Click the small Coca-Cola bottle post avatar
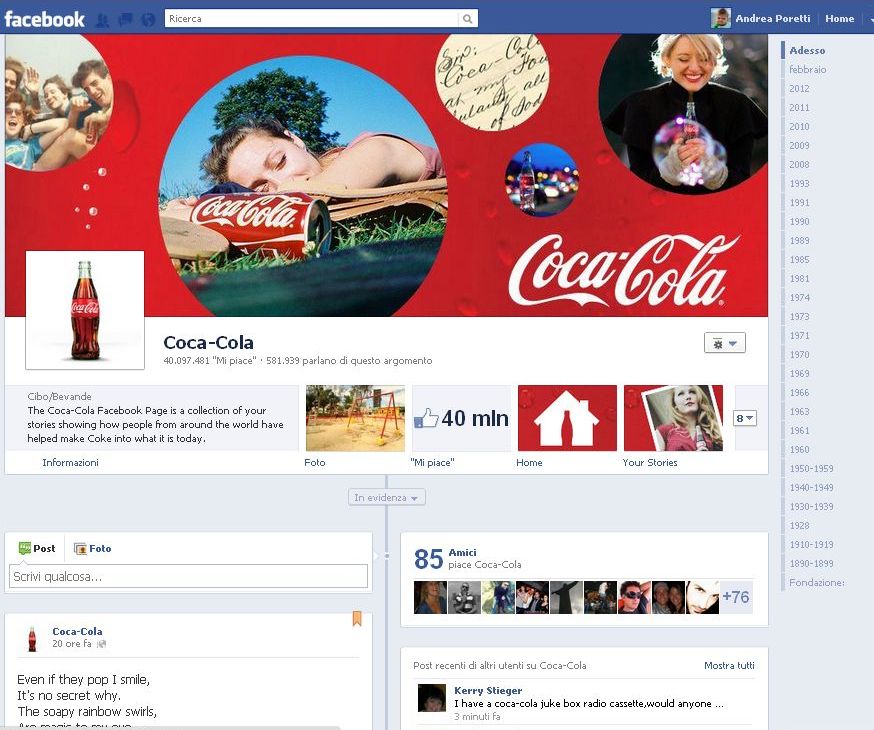 point(32,639)
